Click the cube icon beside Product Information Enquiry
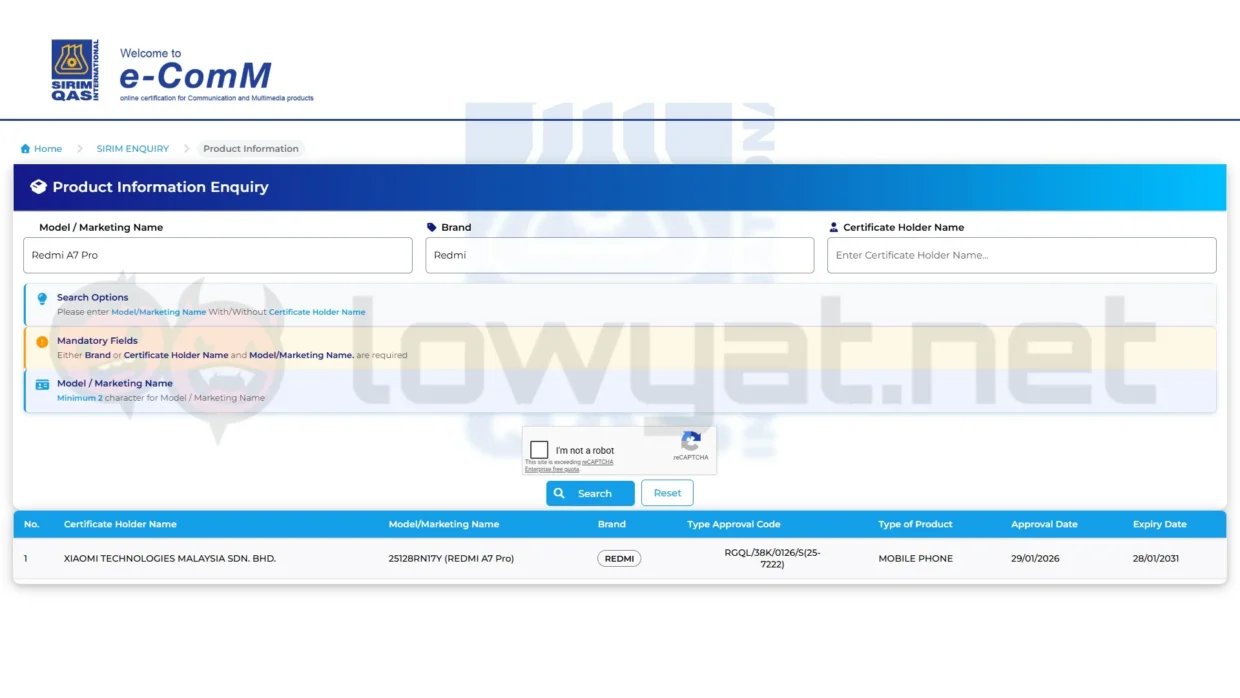 point(38,187)
